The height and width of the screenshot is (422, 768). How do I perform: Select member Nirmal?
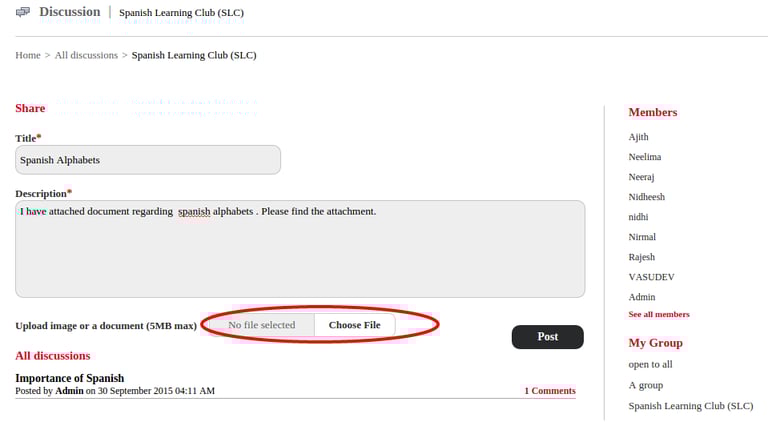[x=642, y=237]
